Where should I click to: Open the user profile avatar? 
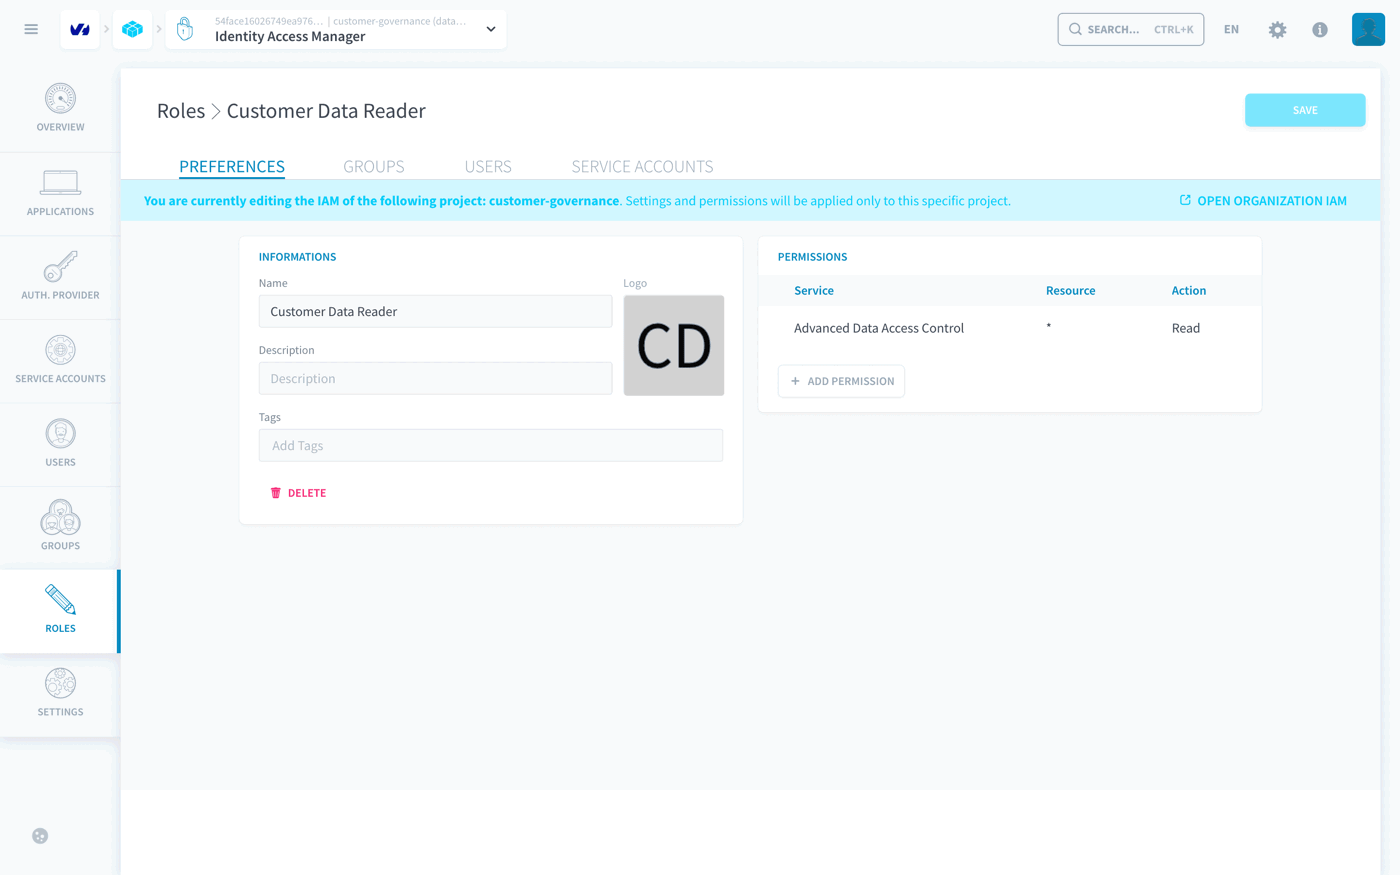[x=1368, y=29]
